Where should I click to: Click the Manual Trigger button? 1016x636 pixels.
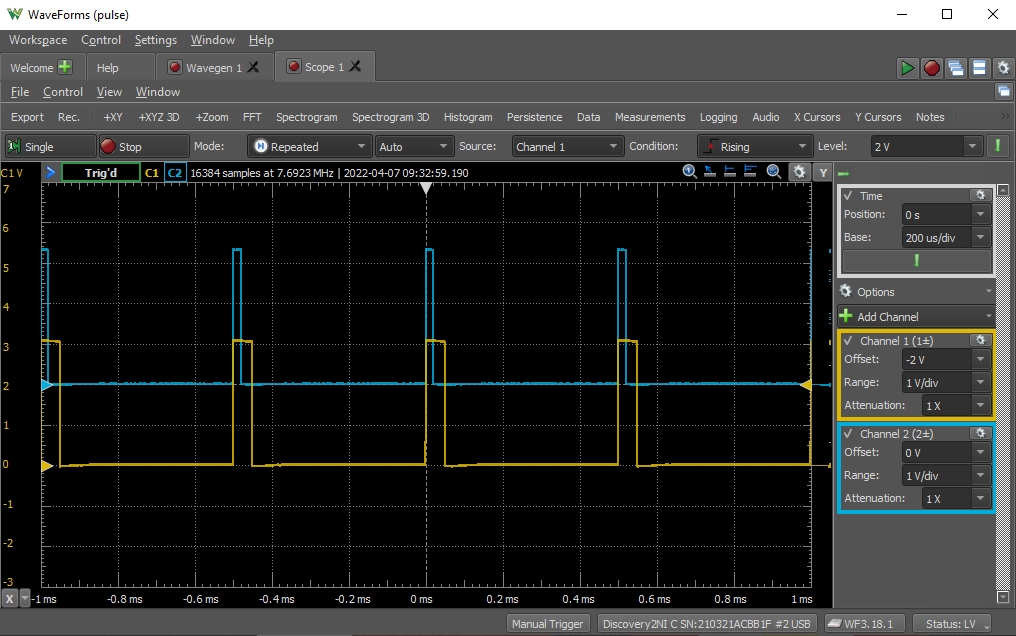tap(548, 624)
